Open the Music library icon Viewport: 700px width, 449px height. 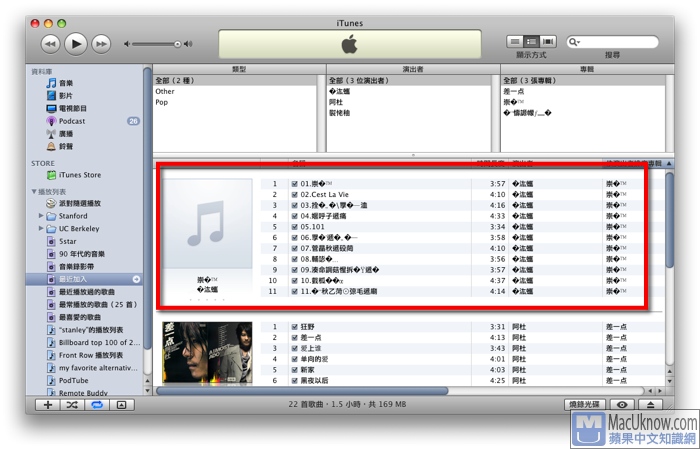click(51, 83)
